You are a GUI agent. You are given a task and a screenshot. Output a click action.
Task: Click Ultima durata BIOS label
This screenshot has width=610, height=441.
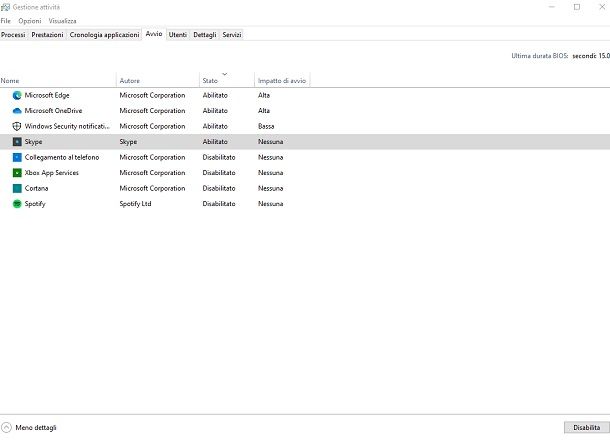click(540, 56)
